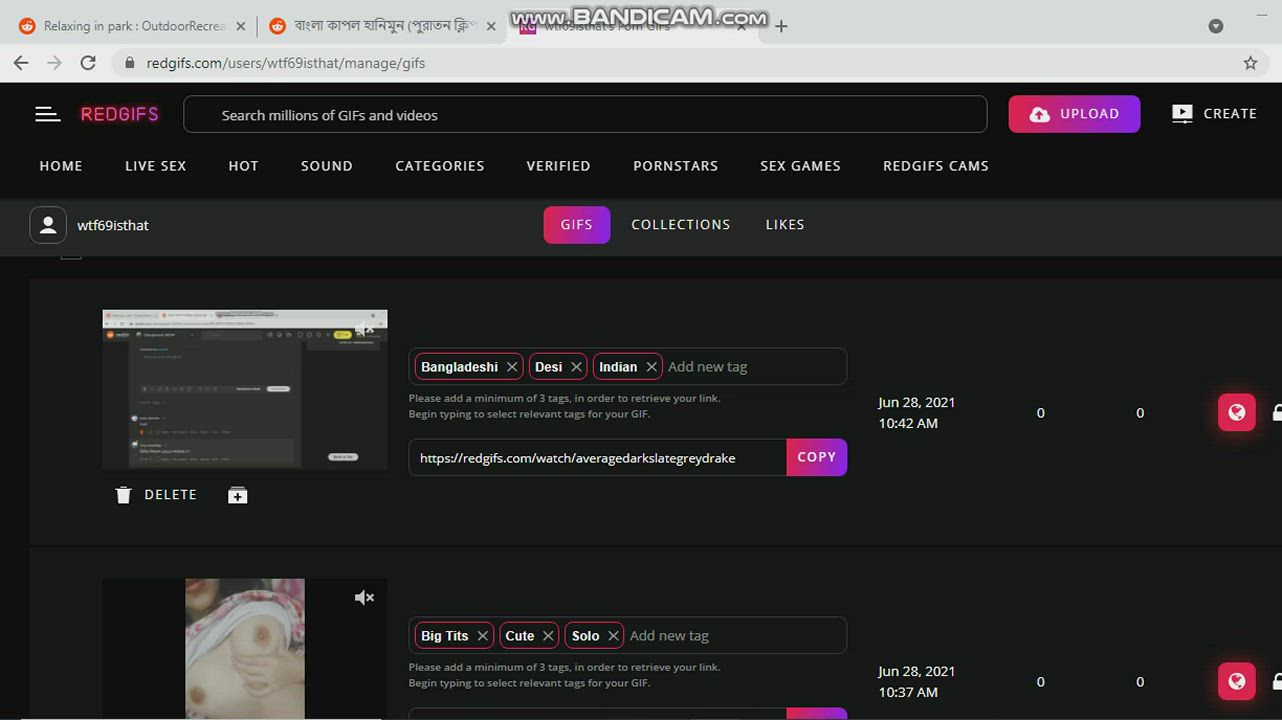1282x720 pixels.
Task: Click the CREATE video icon
Action: [x=1182, y=114]
